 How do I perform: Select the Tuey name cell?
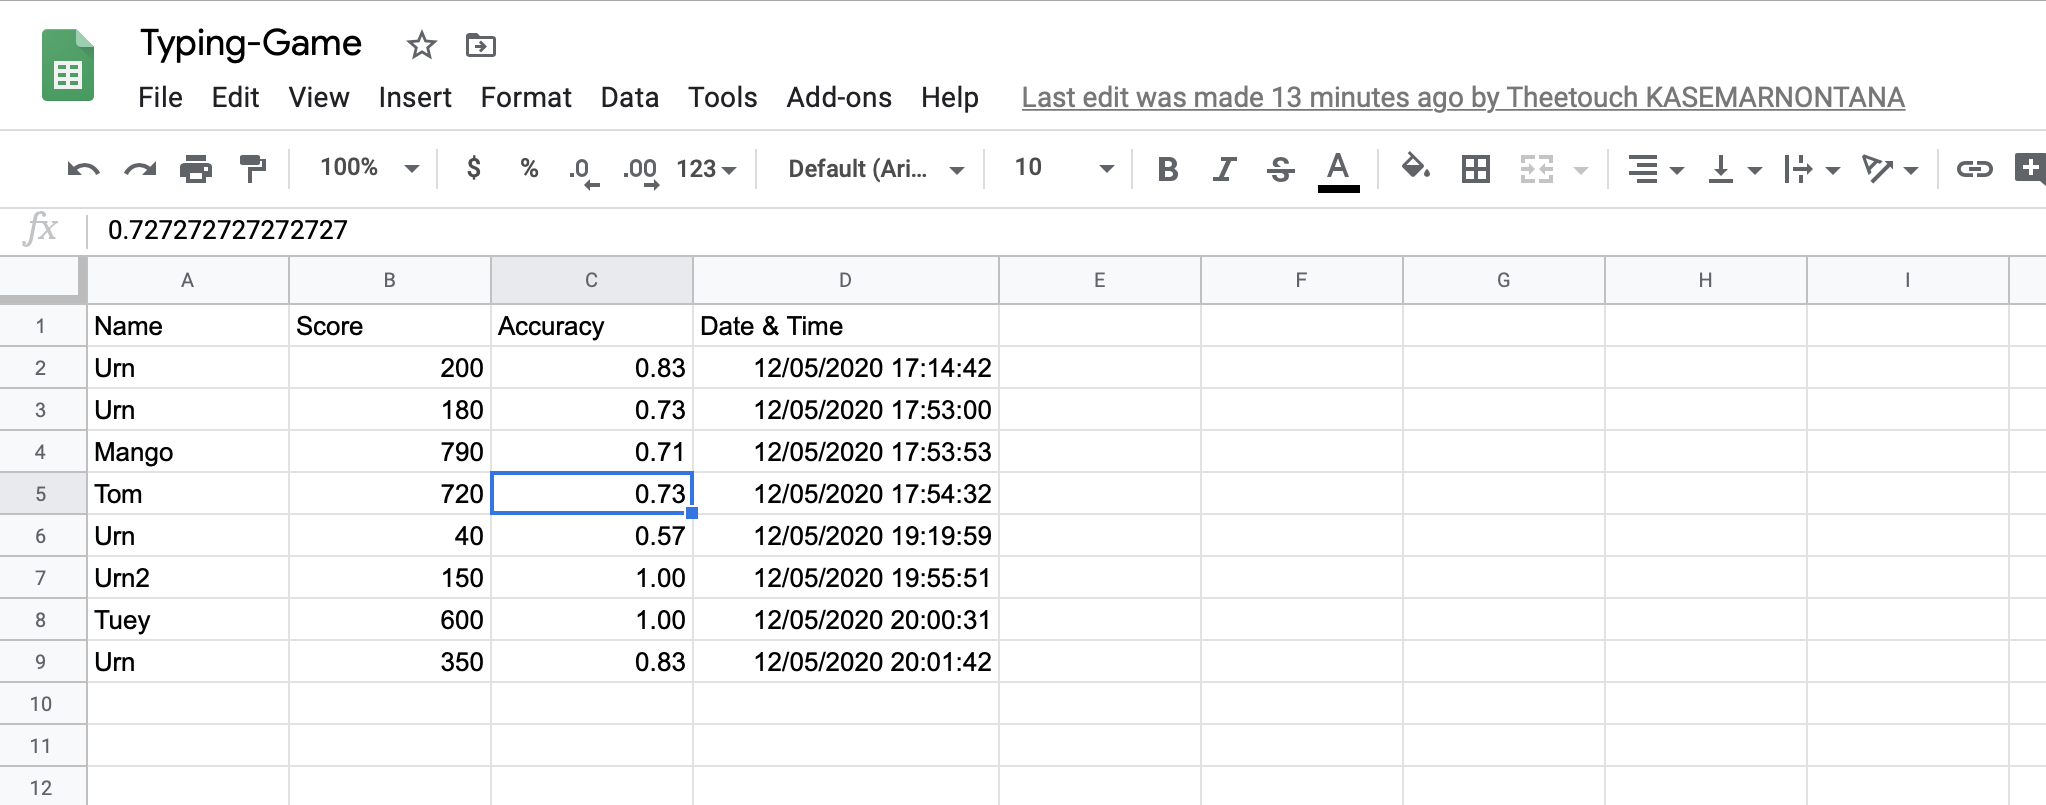click(x=188, y=620)
